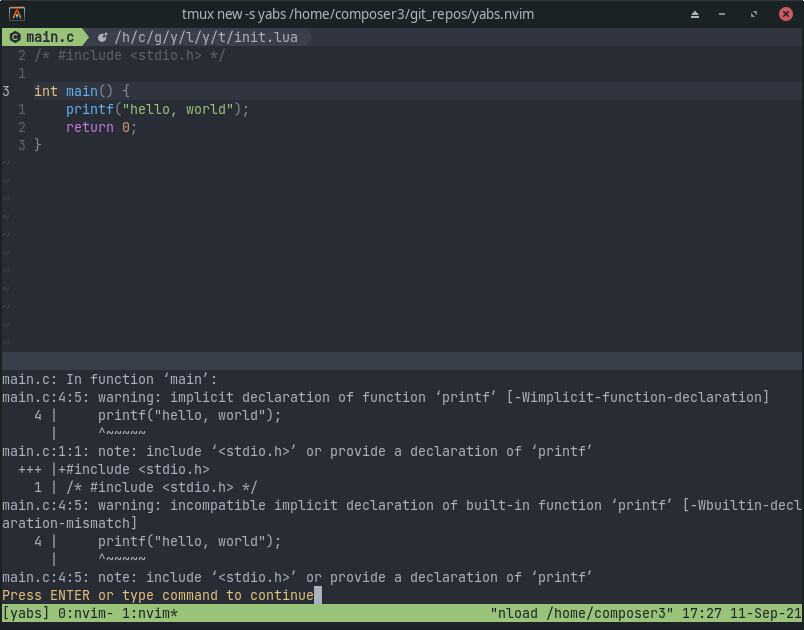Click the [yabs] session name
The image size is (804, 630).
pos(26,613)
